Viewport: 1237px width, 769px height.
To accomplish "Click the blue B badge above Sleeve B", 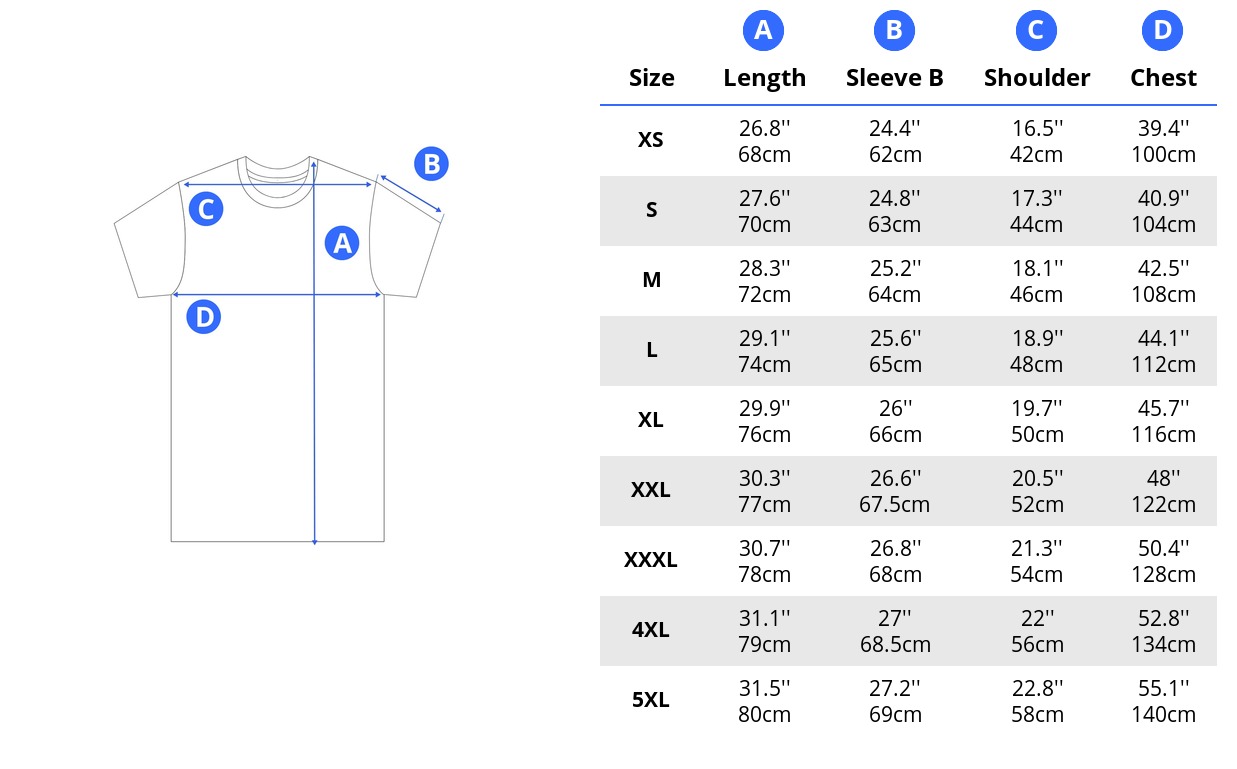I will pos(894,31).
